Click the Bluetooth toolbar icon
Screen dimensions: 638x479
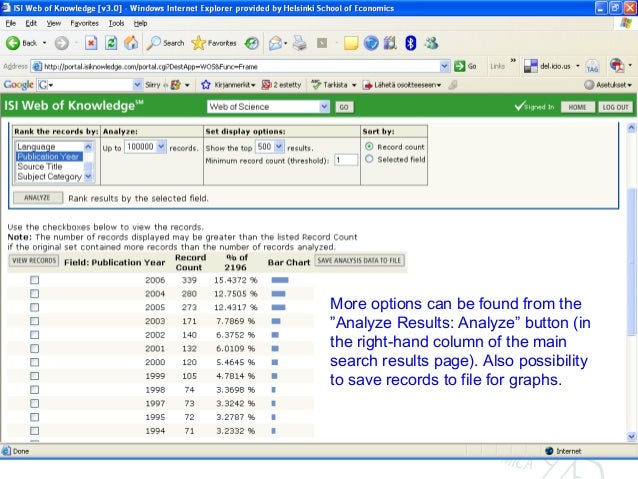point(411,43)
